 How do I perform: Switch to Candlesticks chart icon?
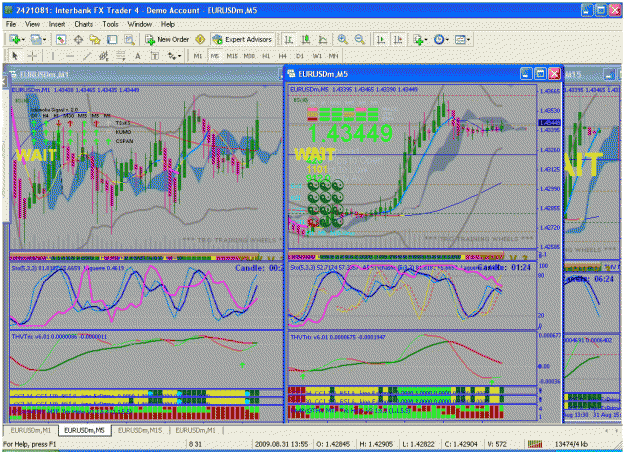point(306,39)
